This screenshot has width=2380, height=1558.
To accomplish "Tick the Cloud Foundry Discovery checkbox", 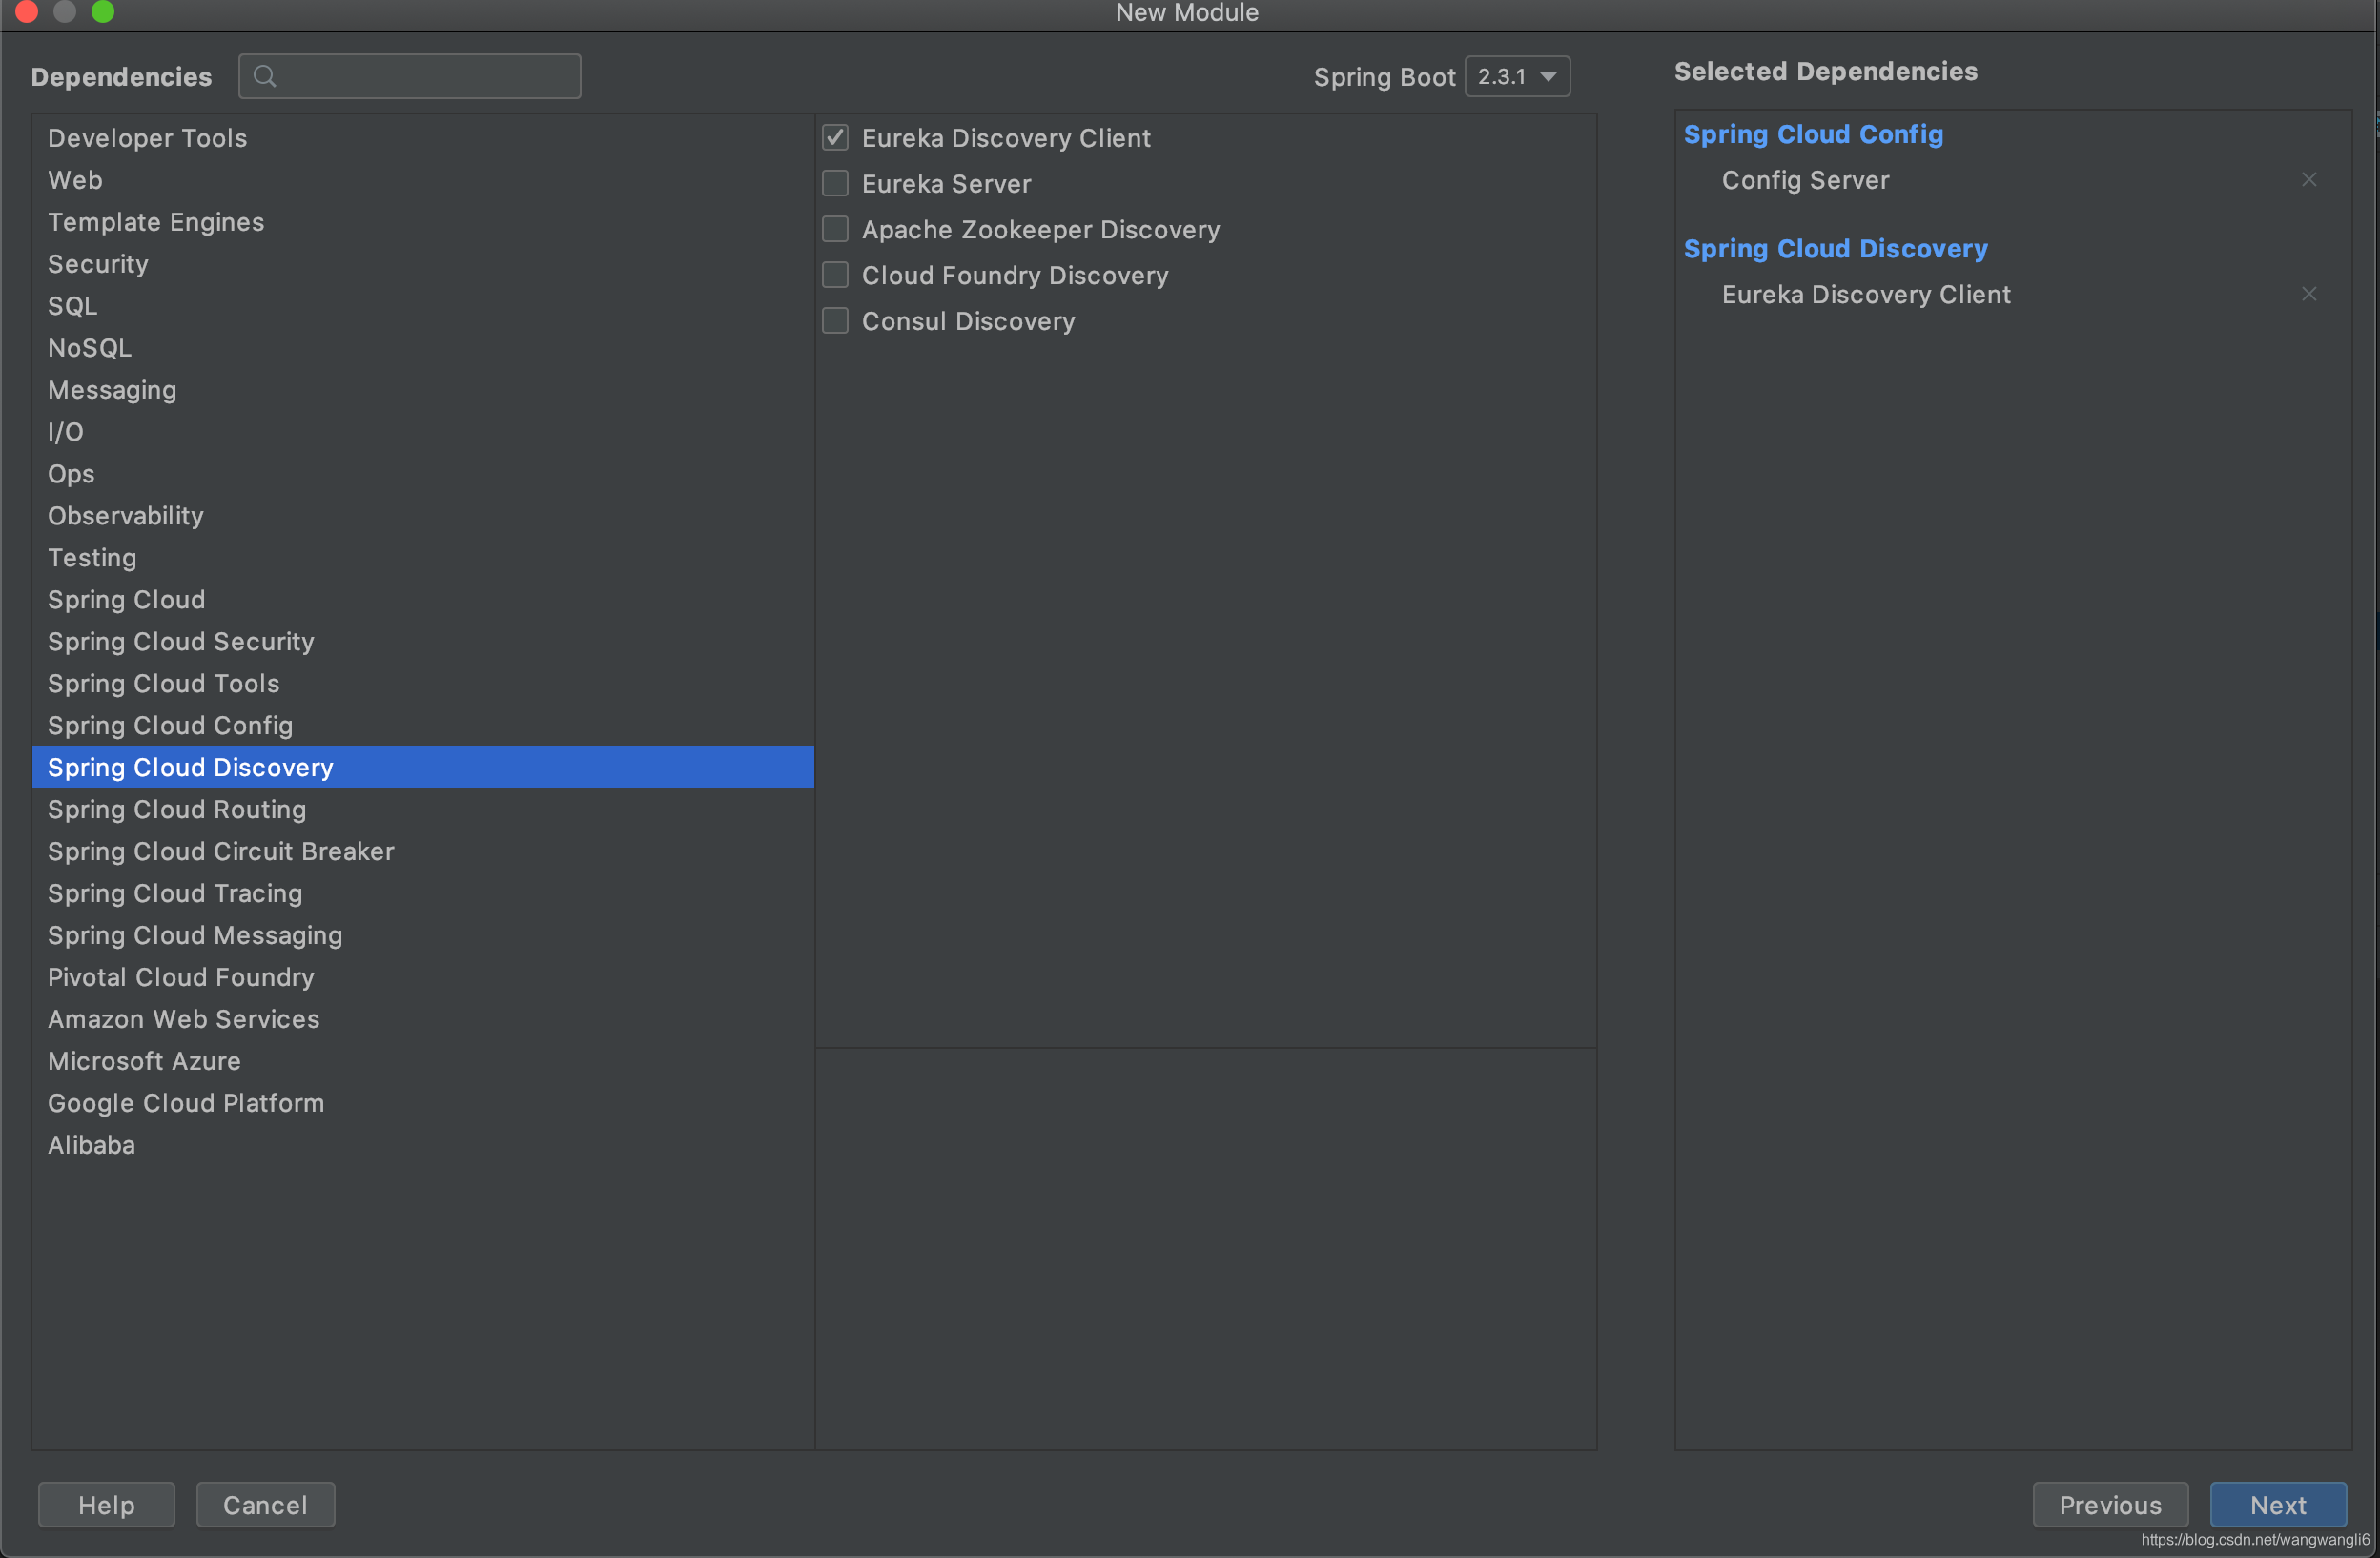I will pyautogui.click(x=835, y=275).
